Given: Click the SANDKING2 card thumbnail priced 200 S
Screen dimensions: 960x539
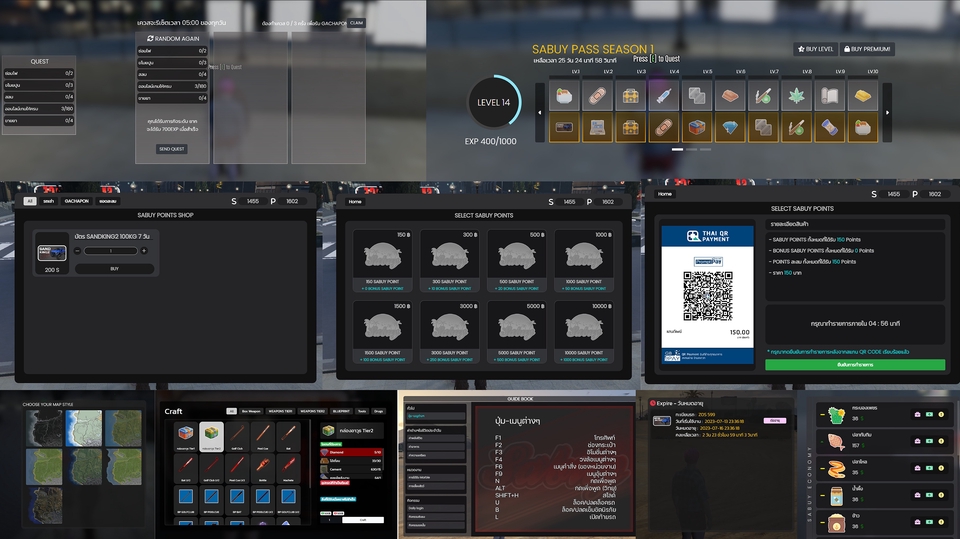Looking at the screenshot, I should point(51,254).
